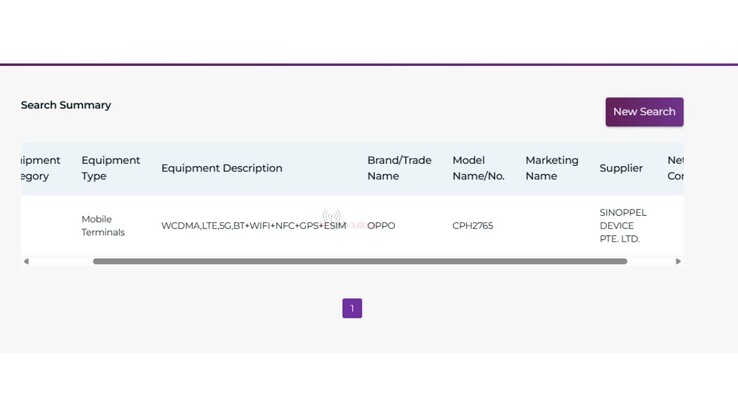Click the Supplier column header
Screen dimensions: 738x416
click(x=621, y=168)
